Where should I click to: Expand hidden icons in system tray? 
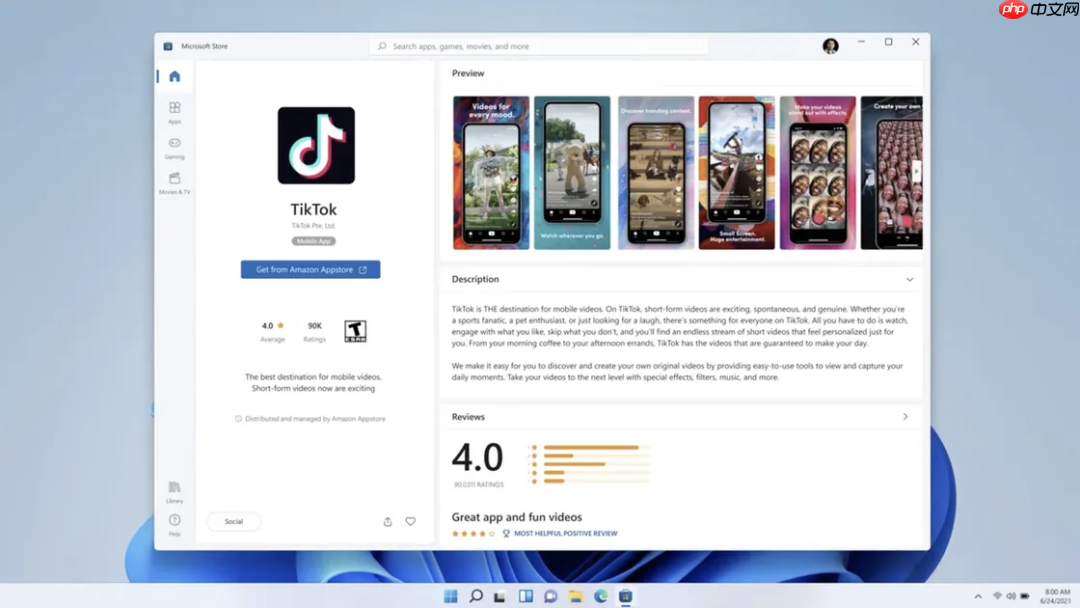978,595
